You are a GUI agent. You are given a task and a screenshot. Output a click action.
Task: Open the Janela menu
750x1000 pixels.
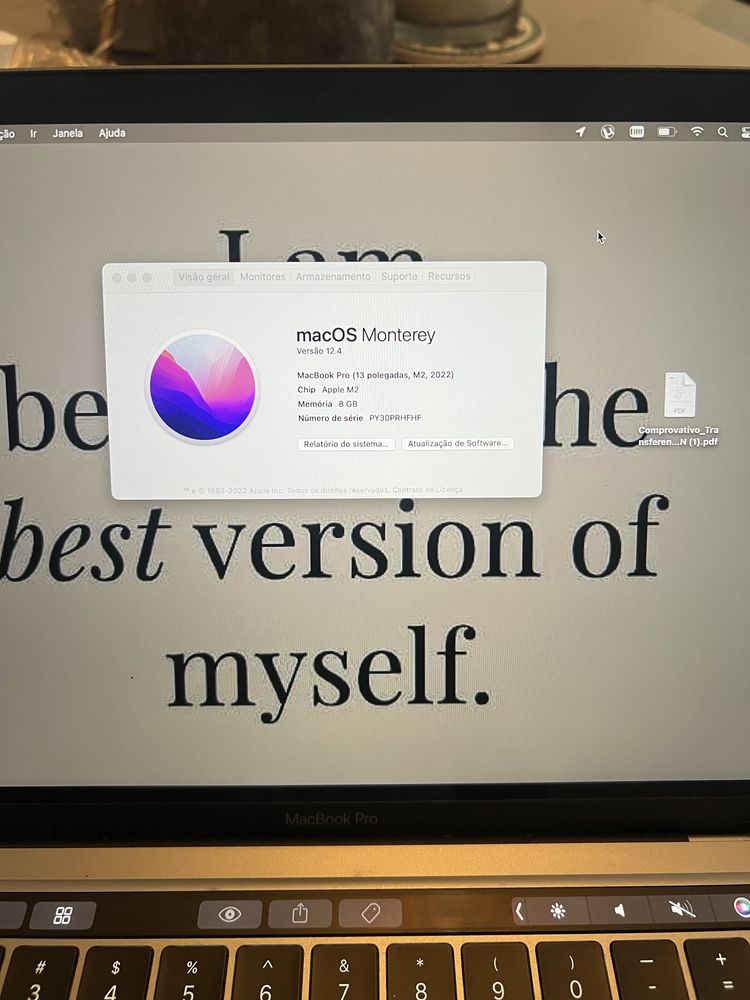[68, 133]
